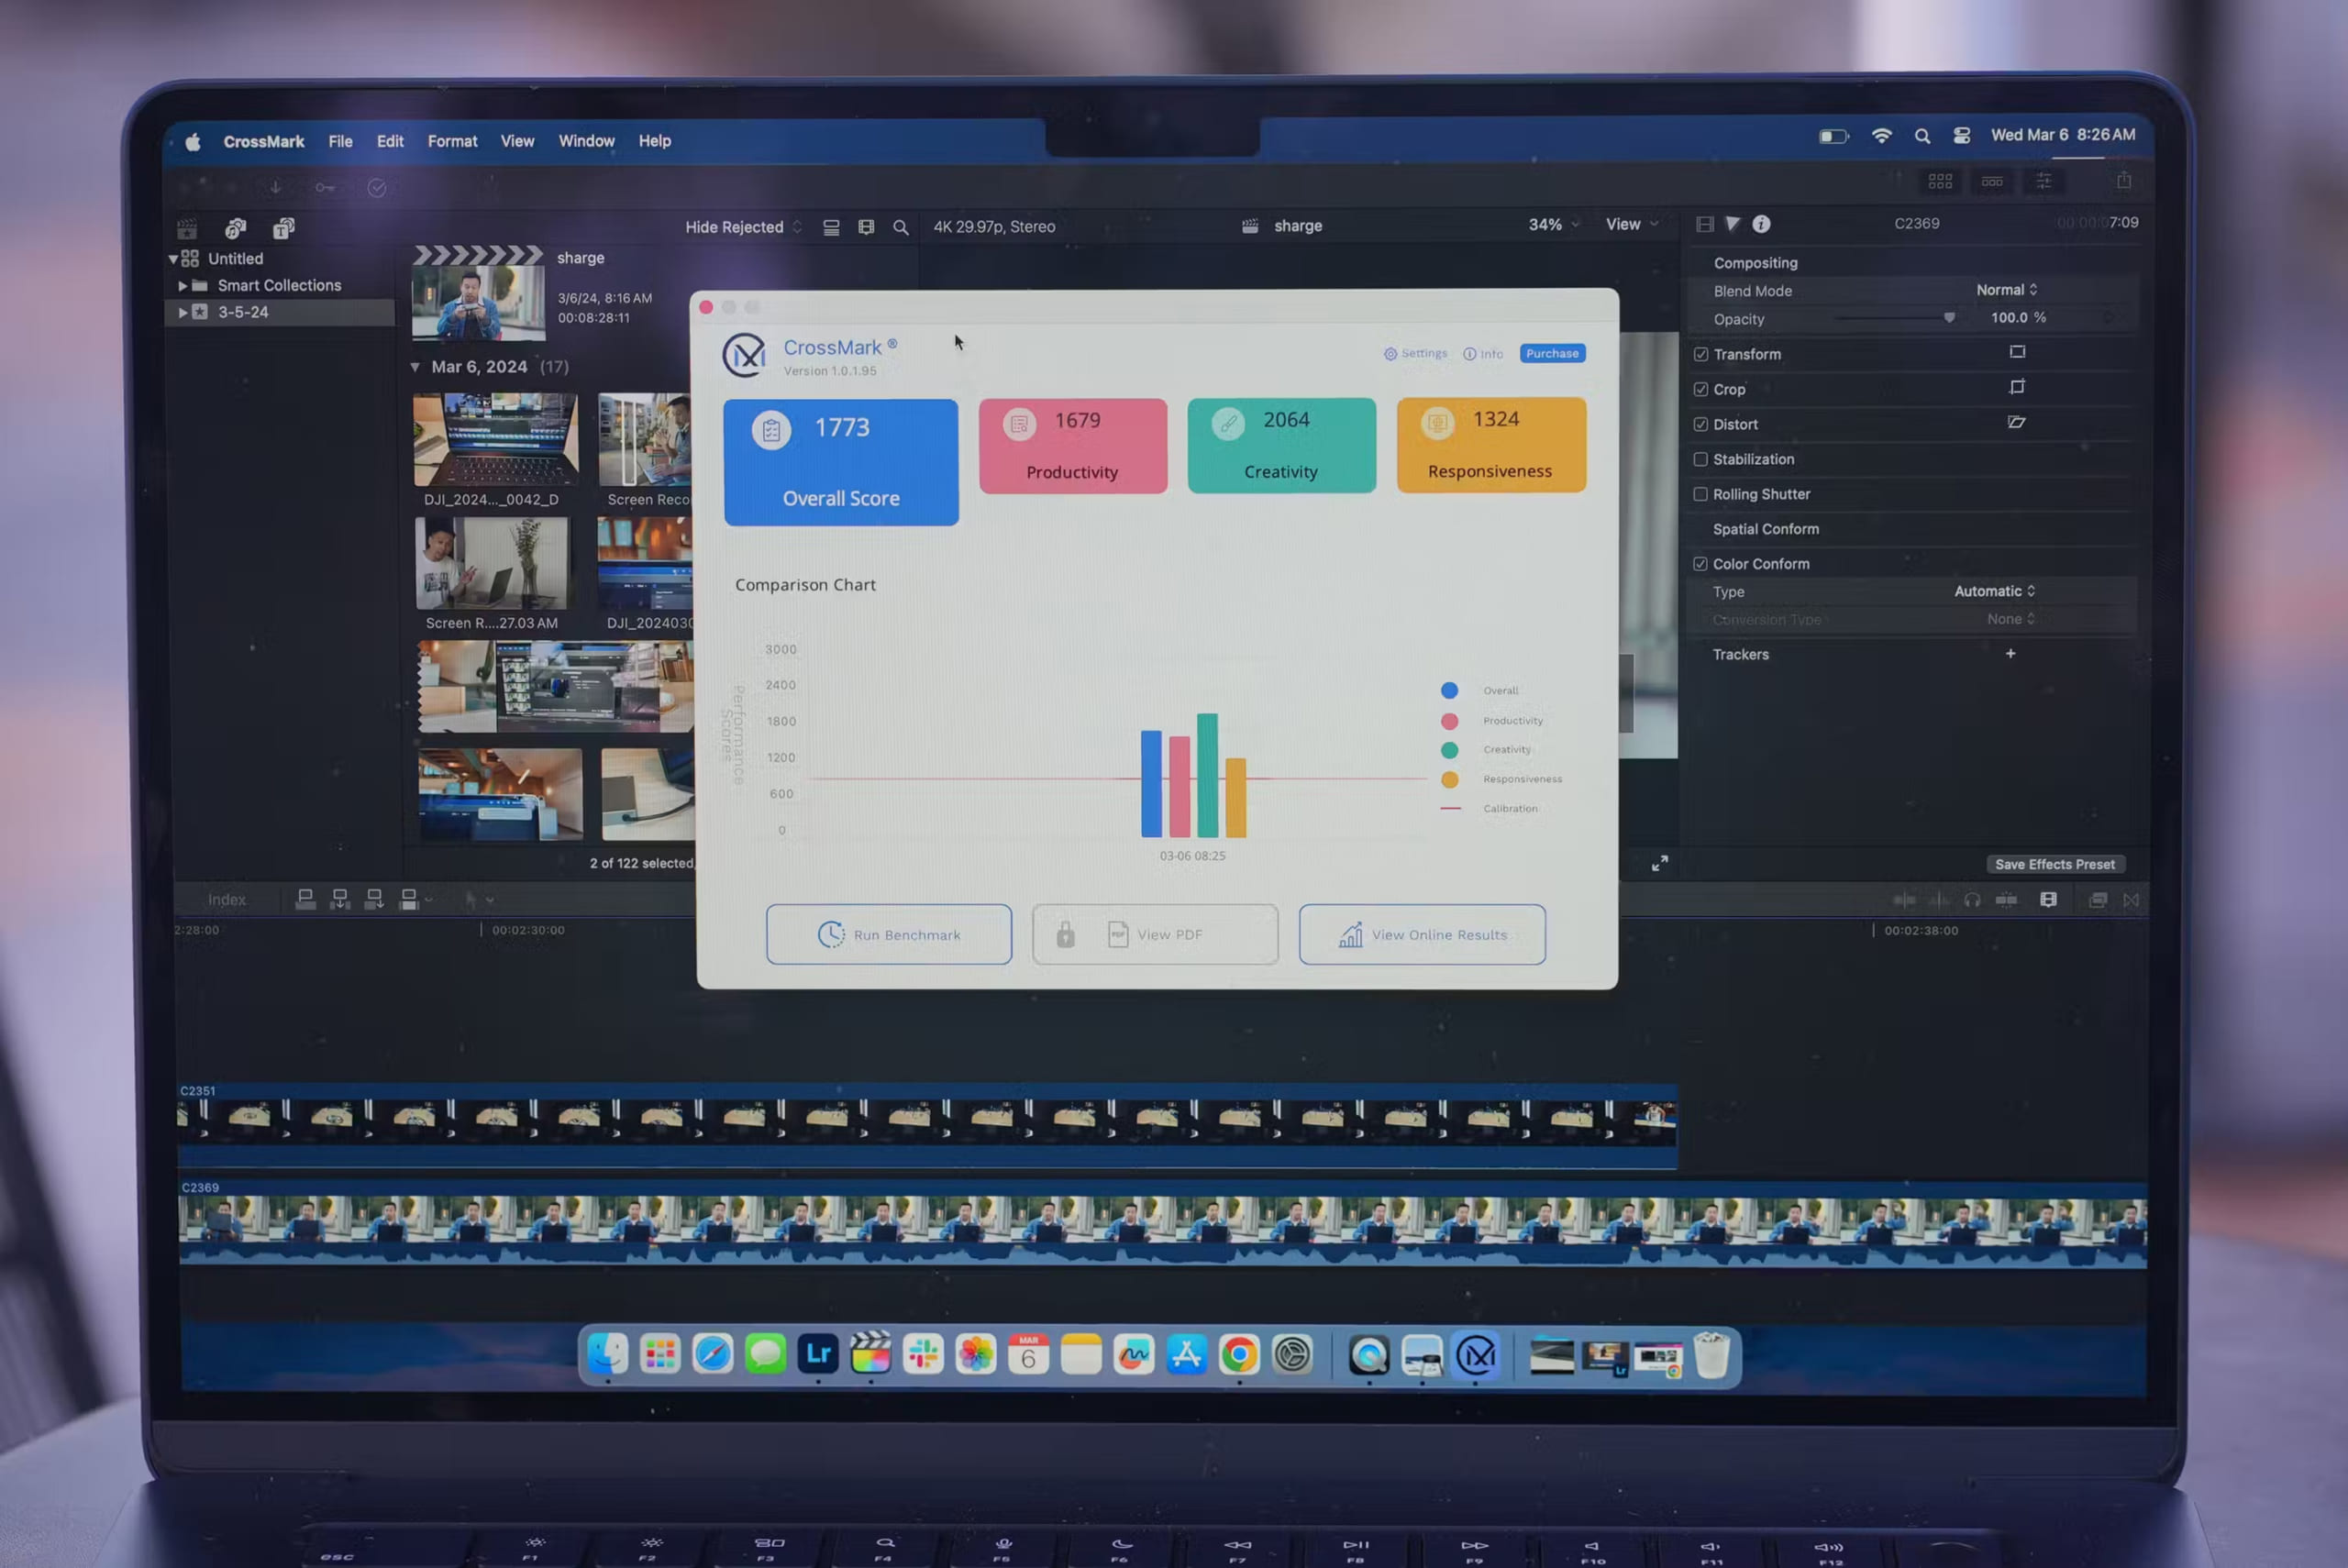Open the Hide Rejected filter dropdown
The height and width of the screenshot is (1568, 2348).
(743, 227)
